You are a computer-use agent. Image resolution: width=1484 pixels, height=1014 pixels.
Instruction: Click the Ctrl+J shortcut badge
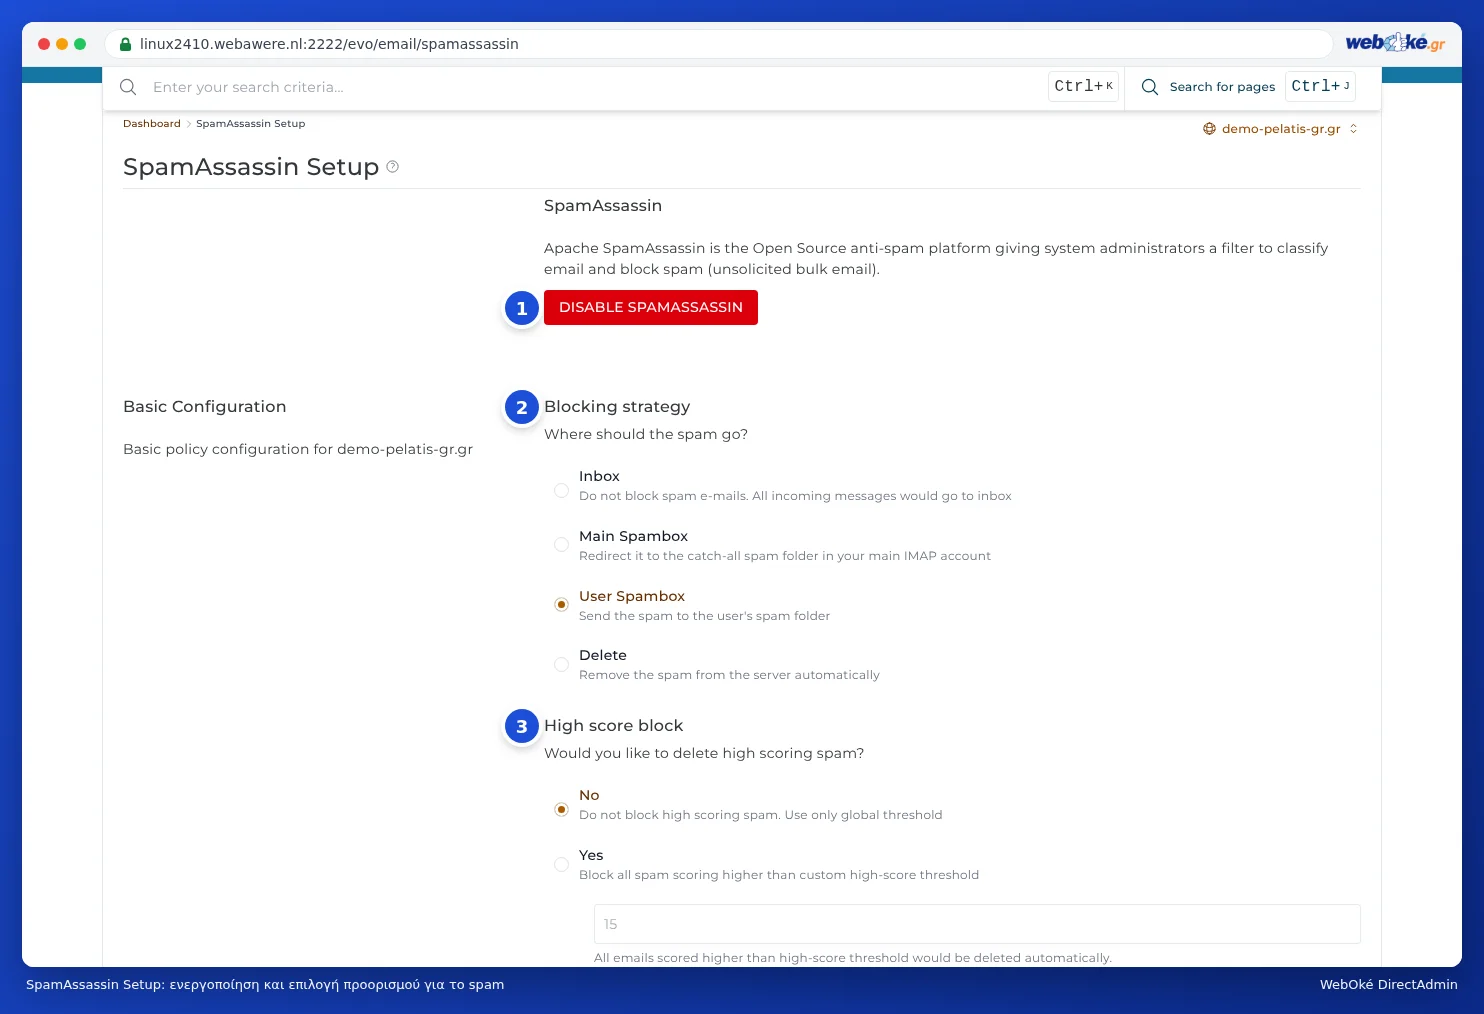[x=1320, y=86]
